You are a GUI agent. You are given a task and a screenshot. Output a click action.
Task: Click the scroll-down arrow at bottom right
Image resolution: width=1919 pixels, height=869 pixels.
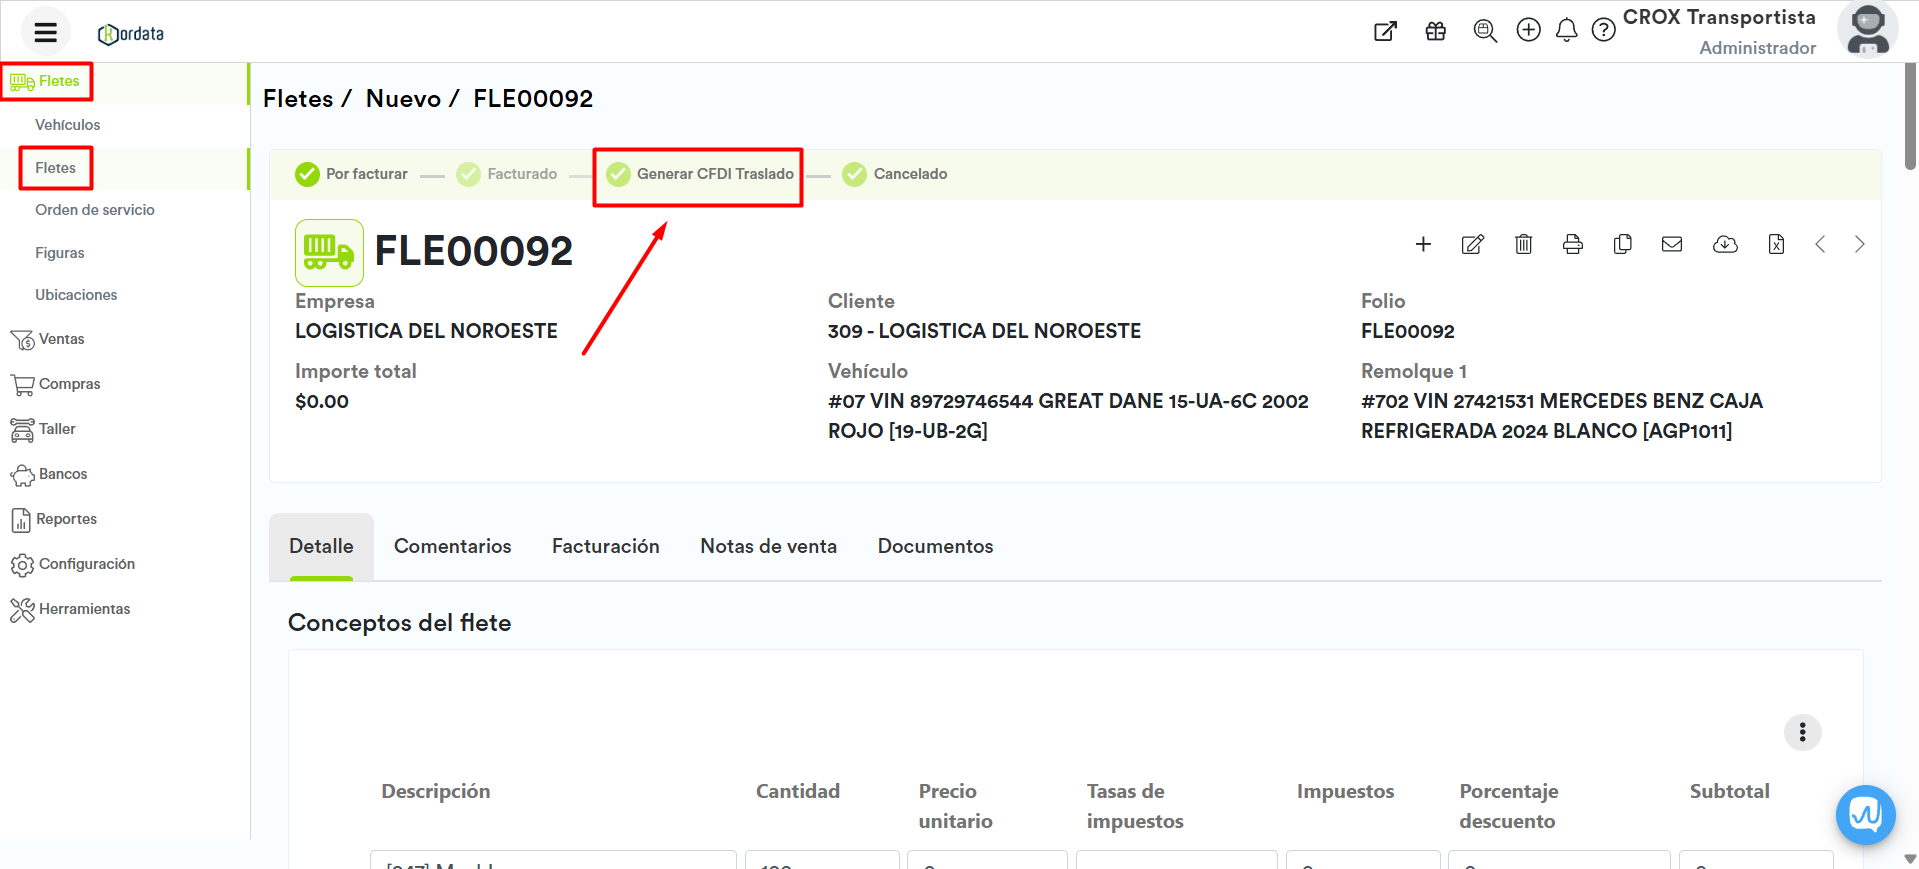tap(1910, 859)
